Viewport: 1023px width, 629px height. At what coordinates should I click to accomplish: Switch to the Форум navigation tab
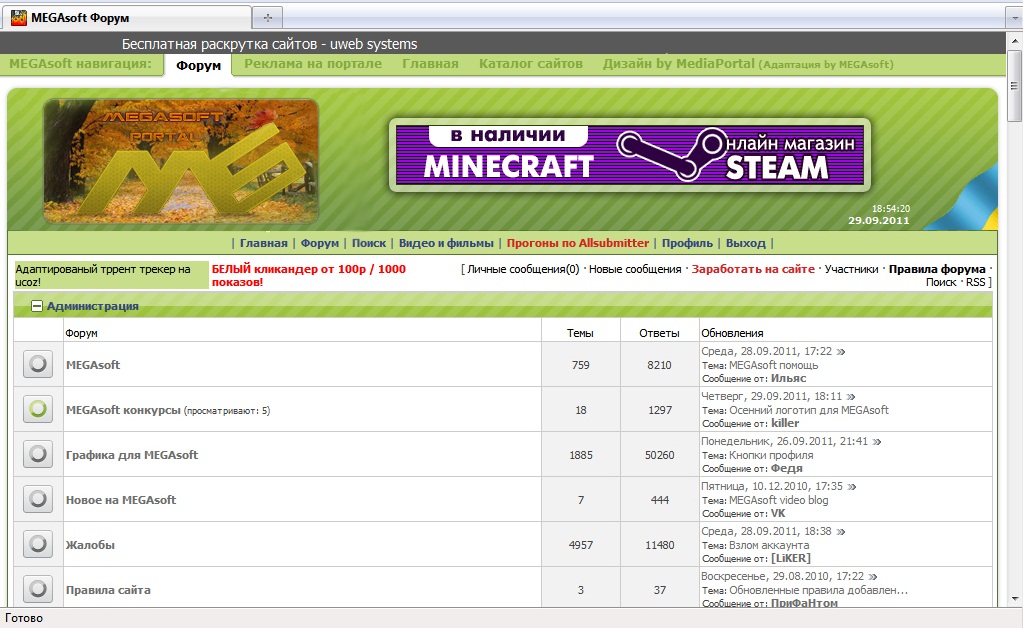(x=198, y=65)
